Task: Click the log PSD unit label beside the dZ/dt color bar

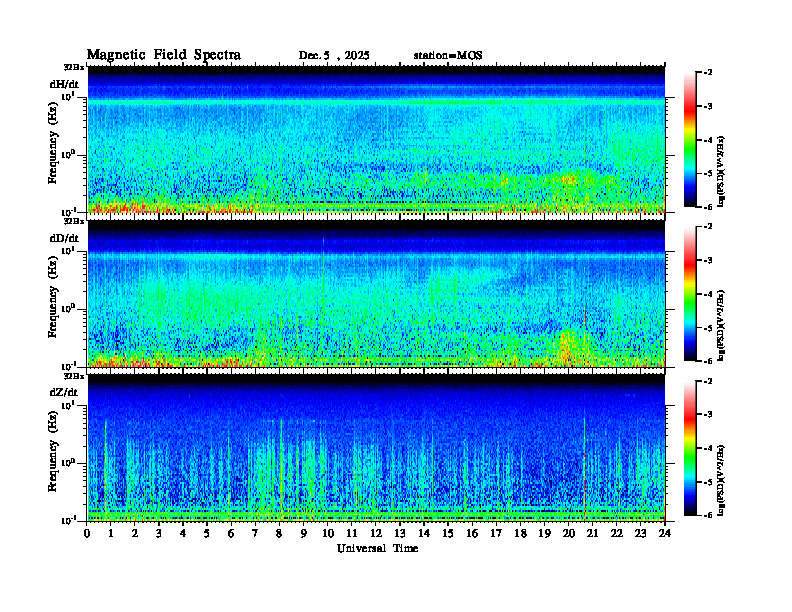Action: point(721,480)
